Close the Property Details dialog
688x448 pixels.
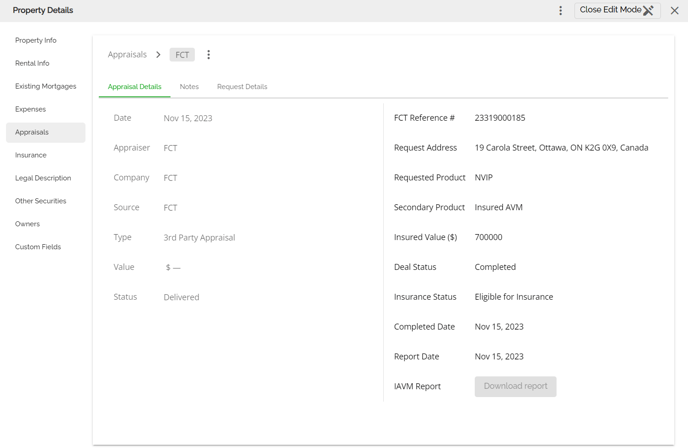(x=674, y=11)
